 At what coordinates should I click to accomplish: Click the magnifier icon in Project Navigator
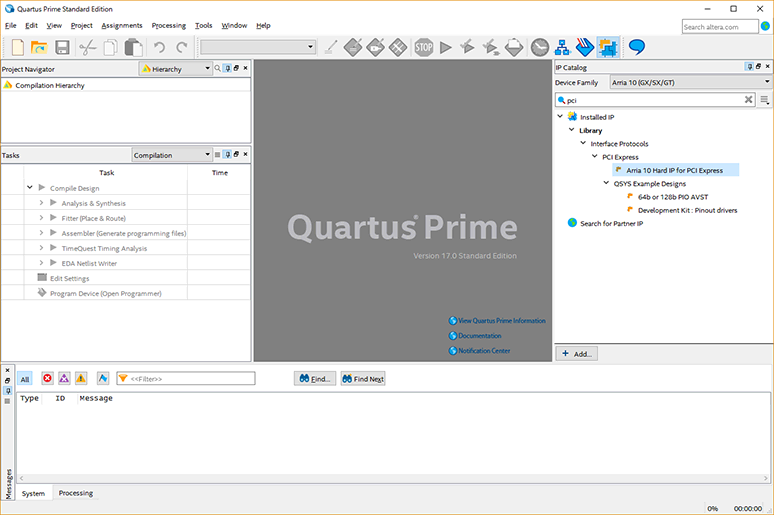(217, 68)
